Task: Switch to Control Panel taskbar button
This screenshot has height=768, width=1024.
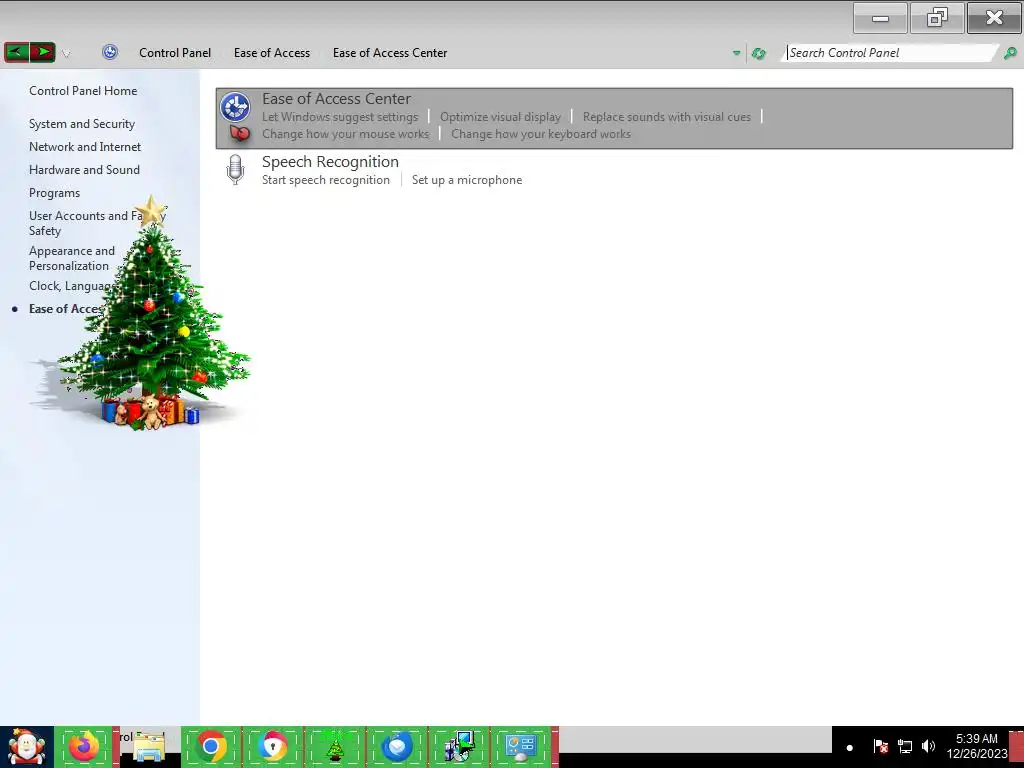Action: [x=521, y=747]
